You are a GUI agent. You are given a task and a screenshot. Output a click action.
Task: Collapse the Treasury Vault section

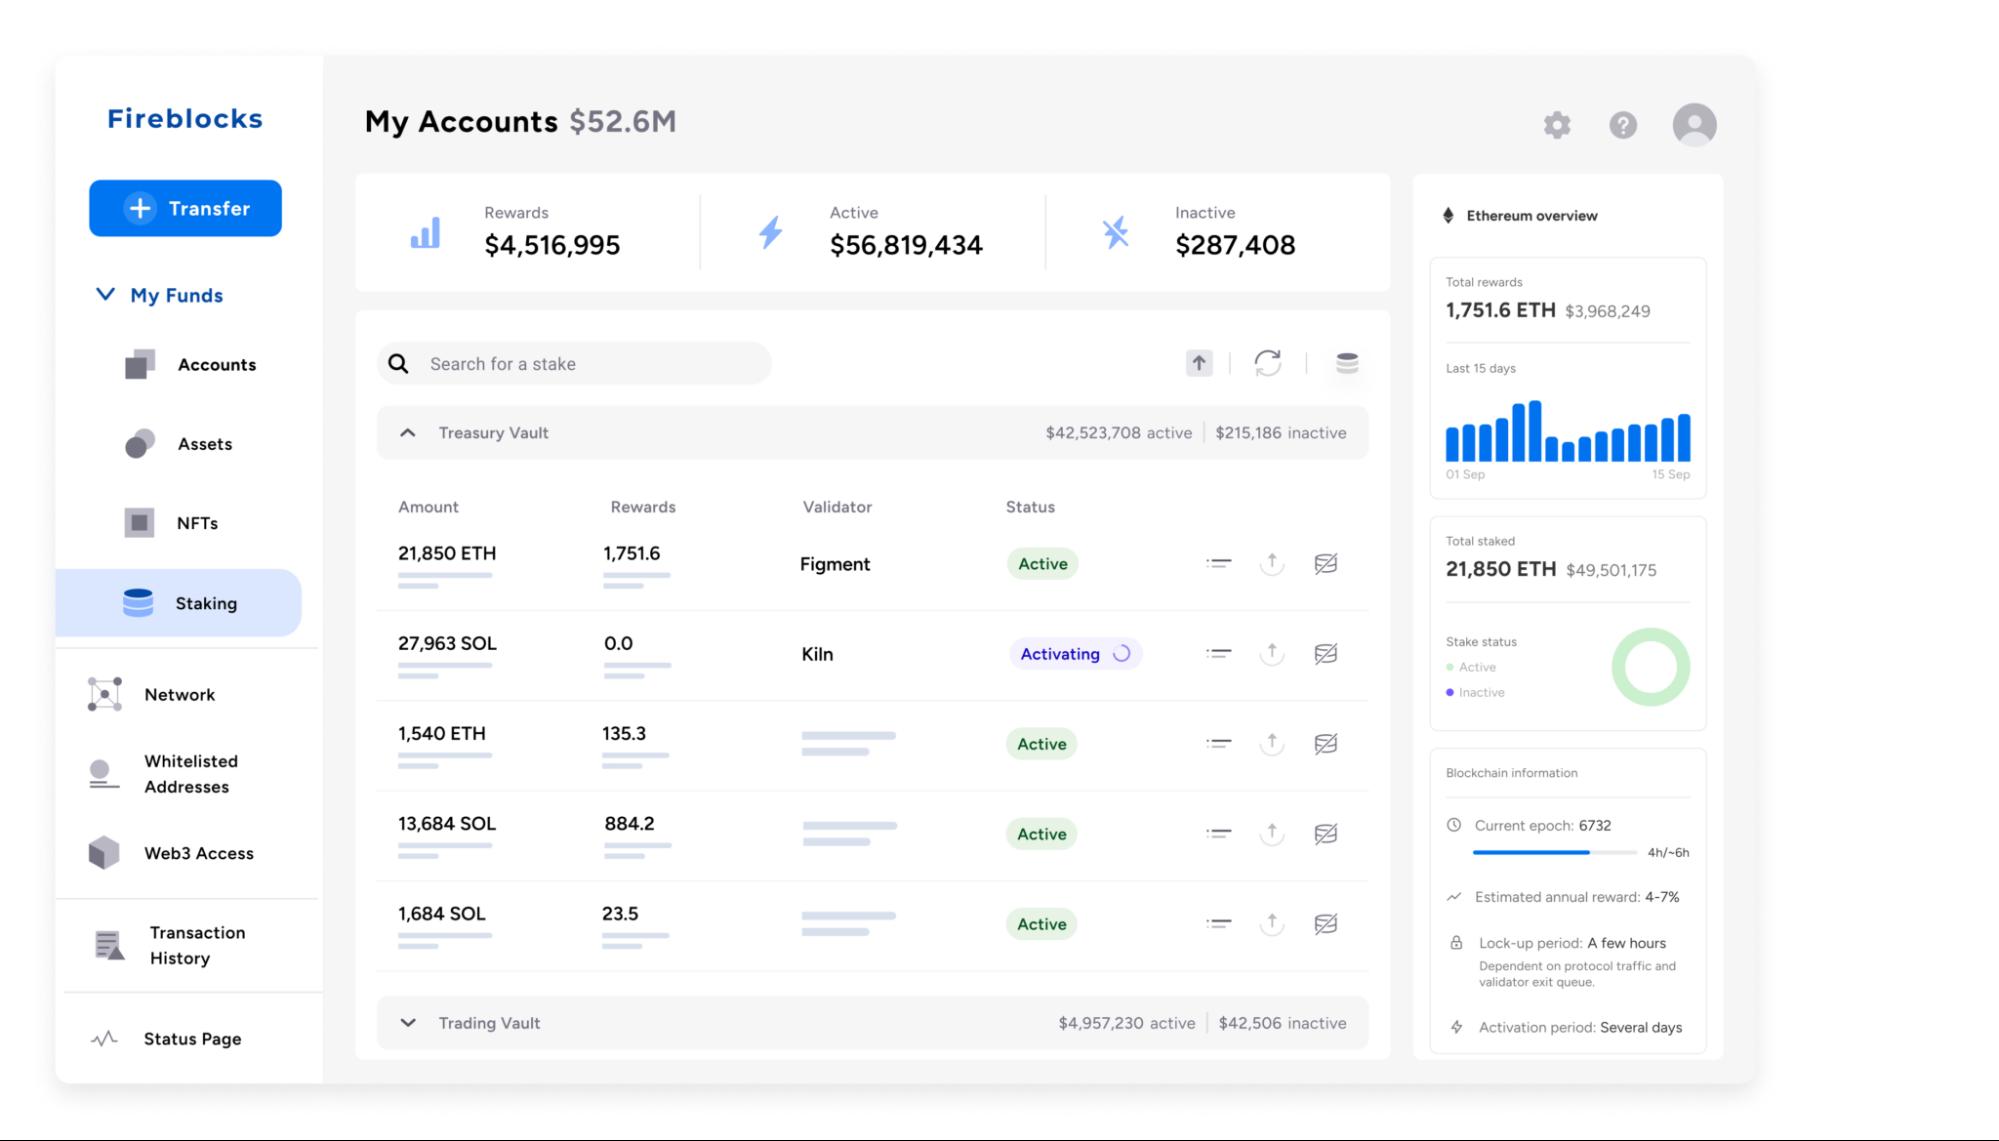pyautogui.click(x=408, y=433)
